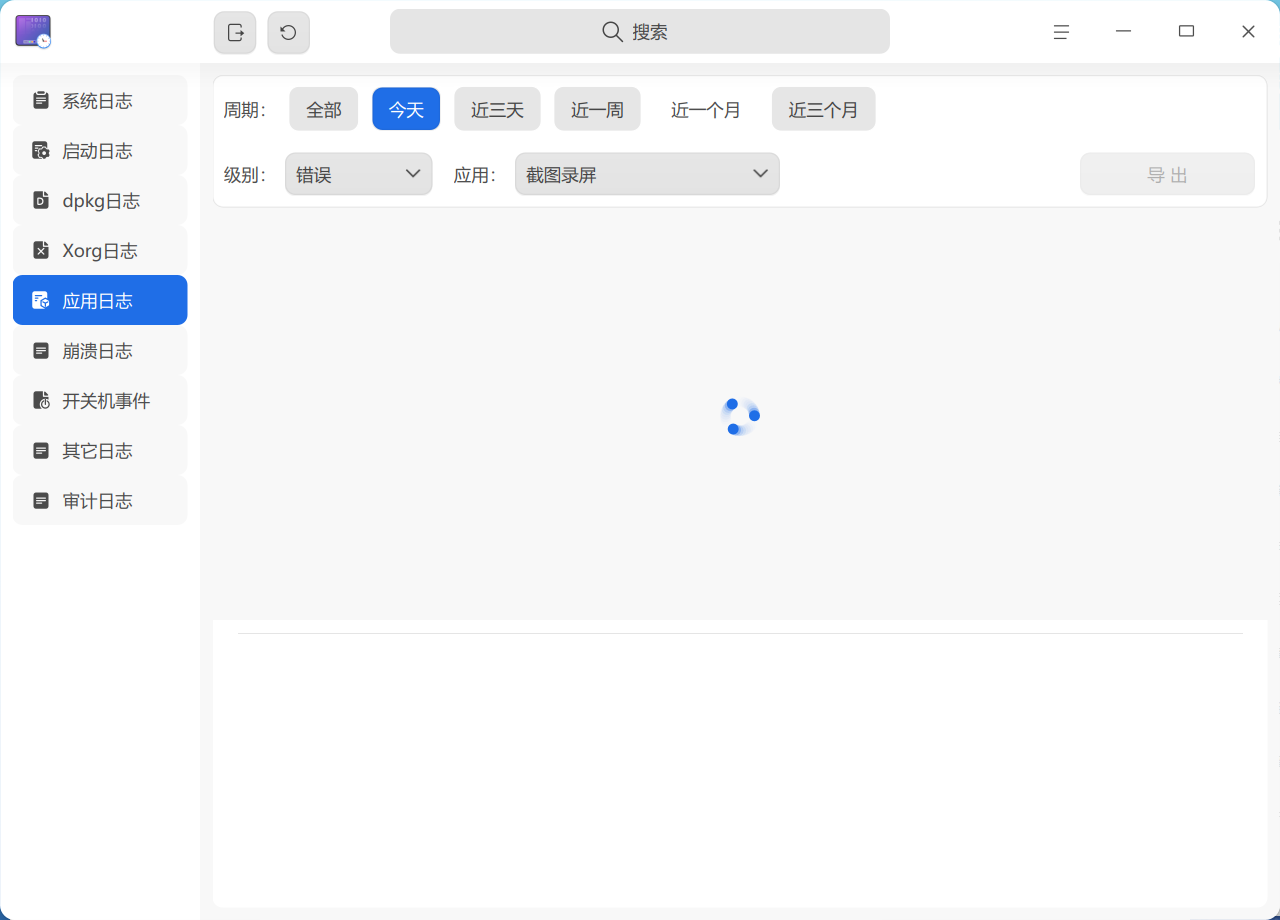Click the 审计日志 sidebar icon
The width and height of the screenshot is (1280, 920).
(x=41, y=500)
